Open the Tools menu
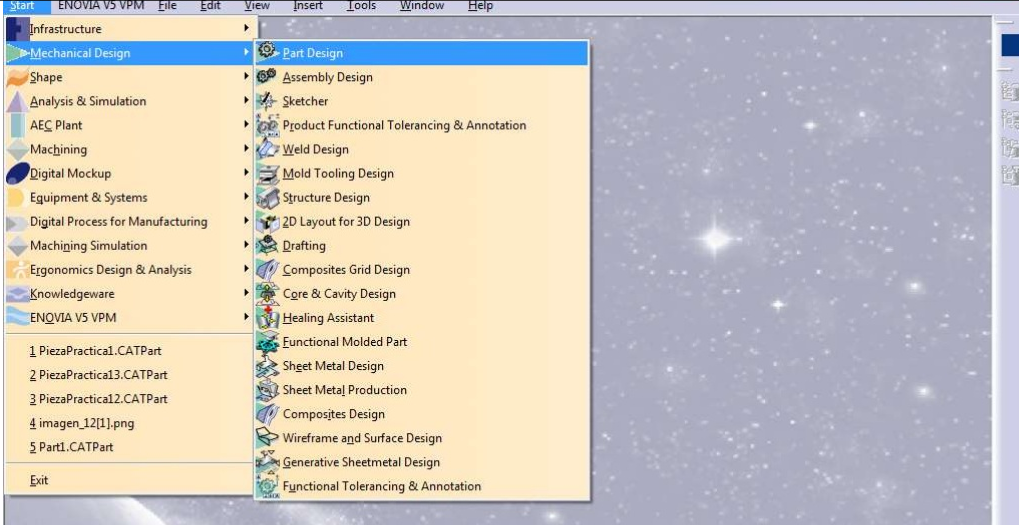The height and width of the screenshot is (525, 1019). 361,5
